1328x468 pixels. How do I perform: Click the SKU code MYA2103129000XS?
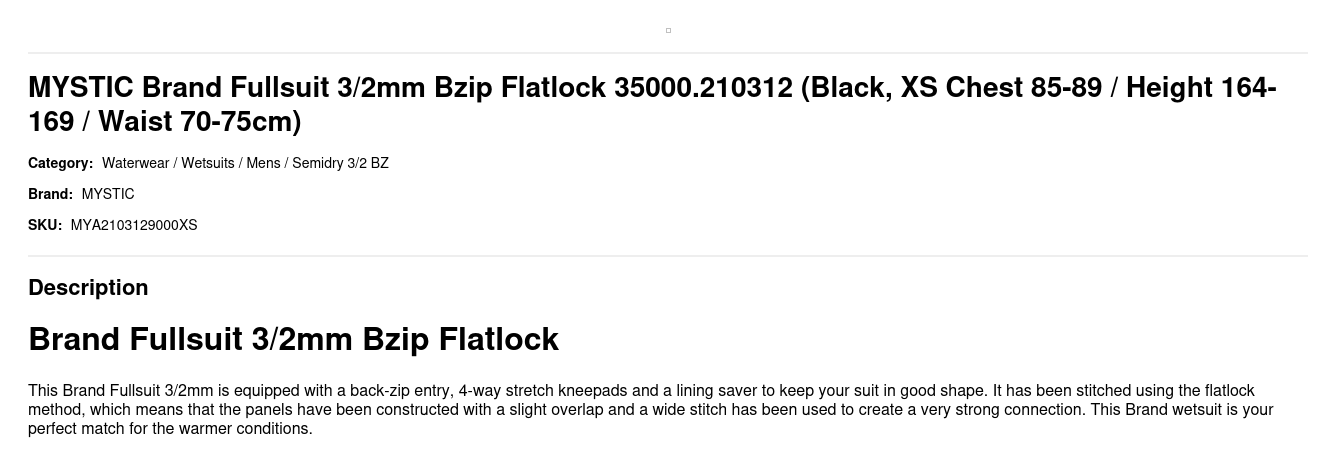tap(134, 225)
